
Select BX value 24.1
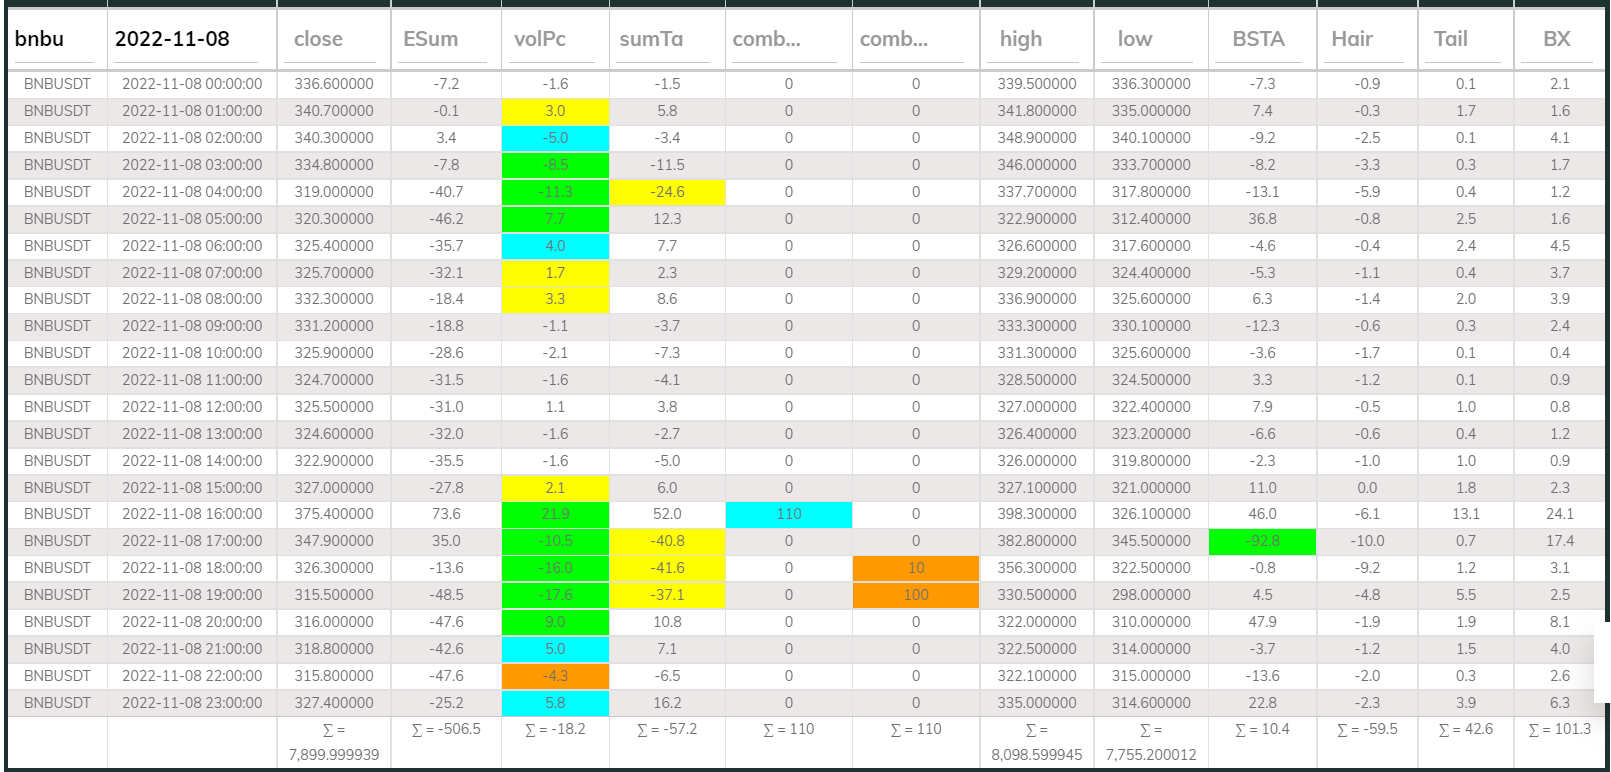point(1560,514)
